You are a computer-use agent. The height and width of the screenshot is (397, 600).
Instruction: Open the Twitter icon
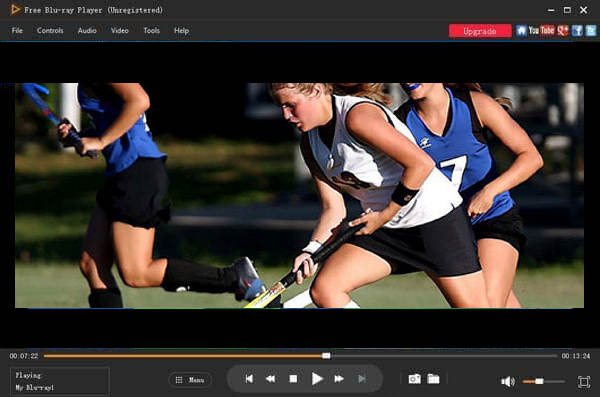pyautogui.click(x=591, y=31)
